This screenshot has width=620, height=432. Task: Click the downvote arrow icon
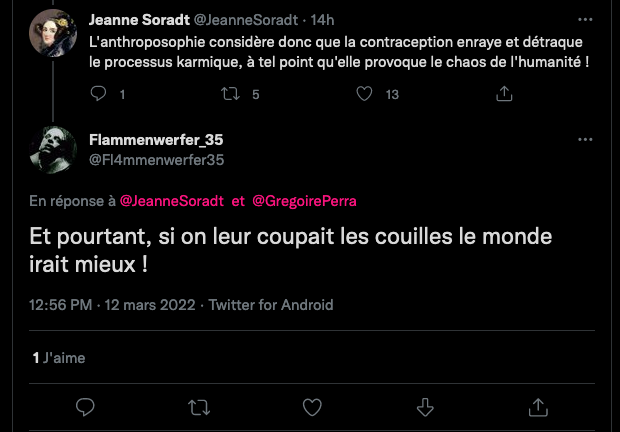425,406
